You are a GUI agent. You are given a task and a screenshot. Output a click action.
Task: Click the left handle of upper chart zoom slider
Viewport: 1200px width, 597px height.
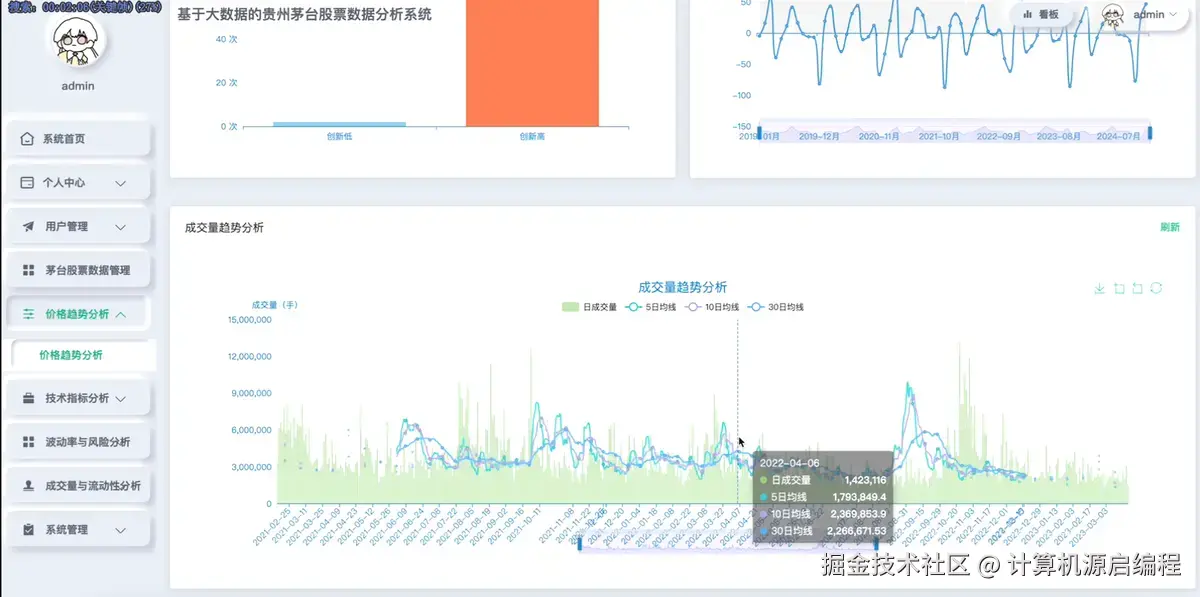759,133
